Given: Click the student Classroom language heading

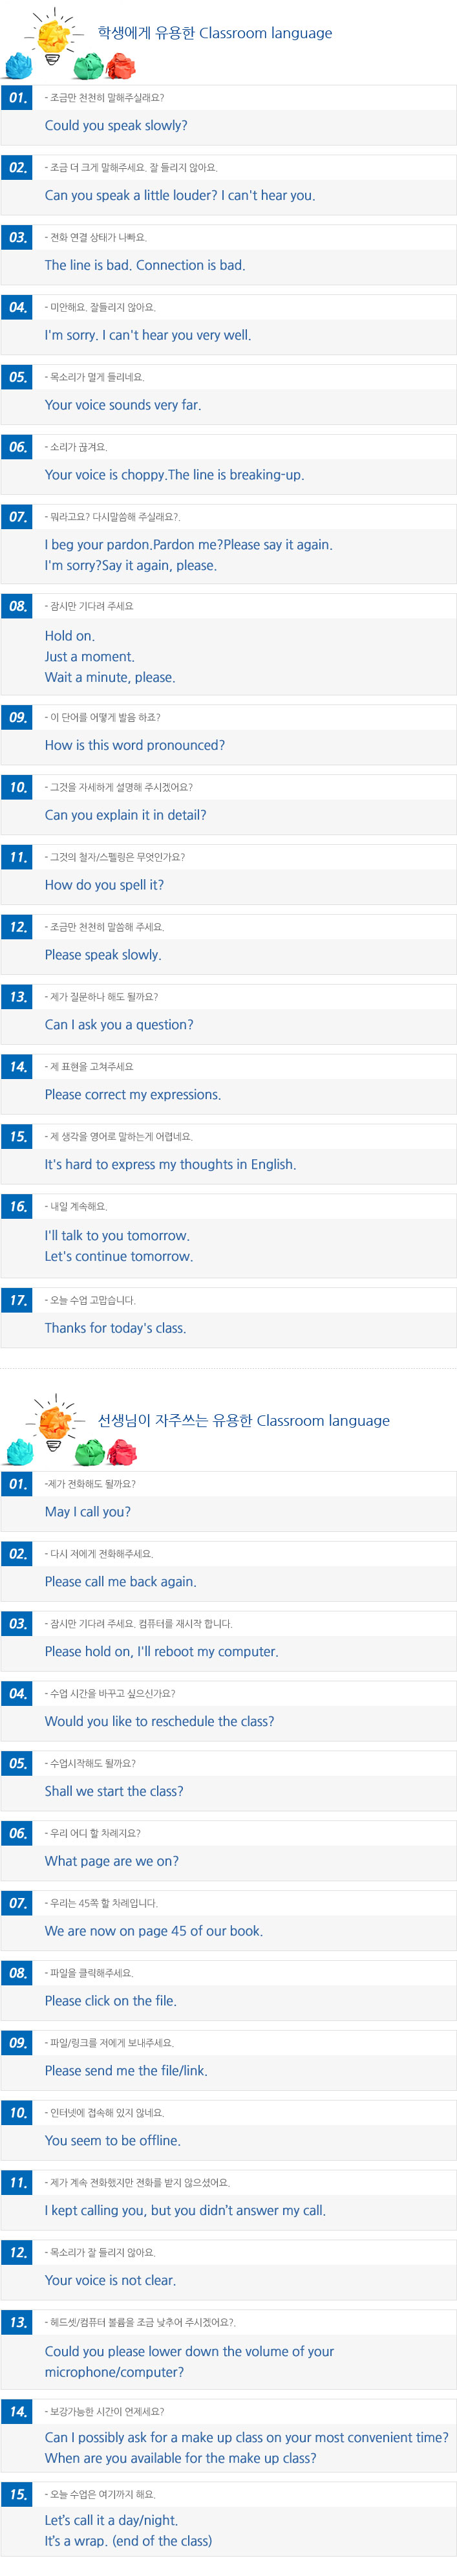Looking at the screenshot, I should coord(215,33).
